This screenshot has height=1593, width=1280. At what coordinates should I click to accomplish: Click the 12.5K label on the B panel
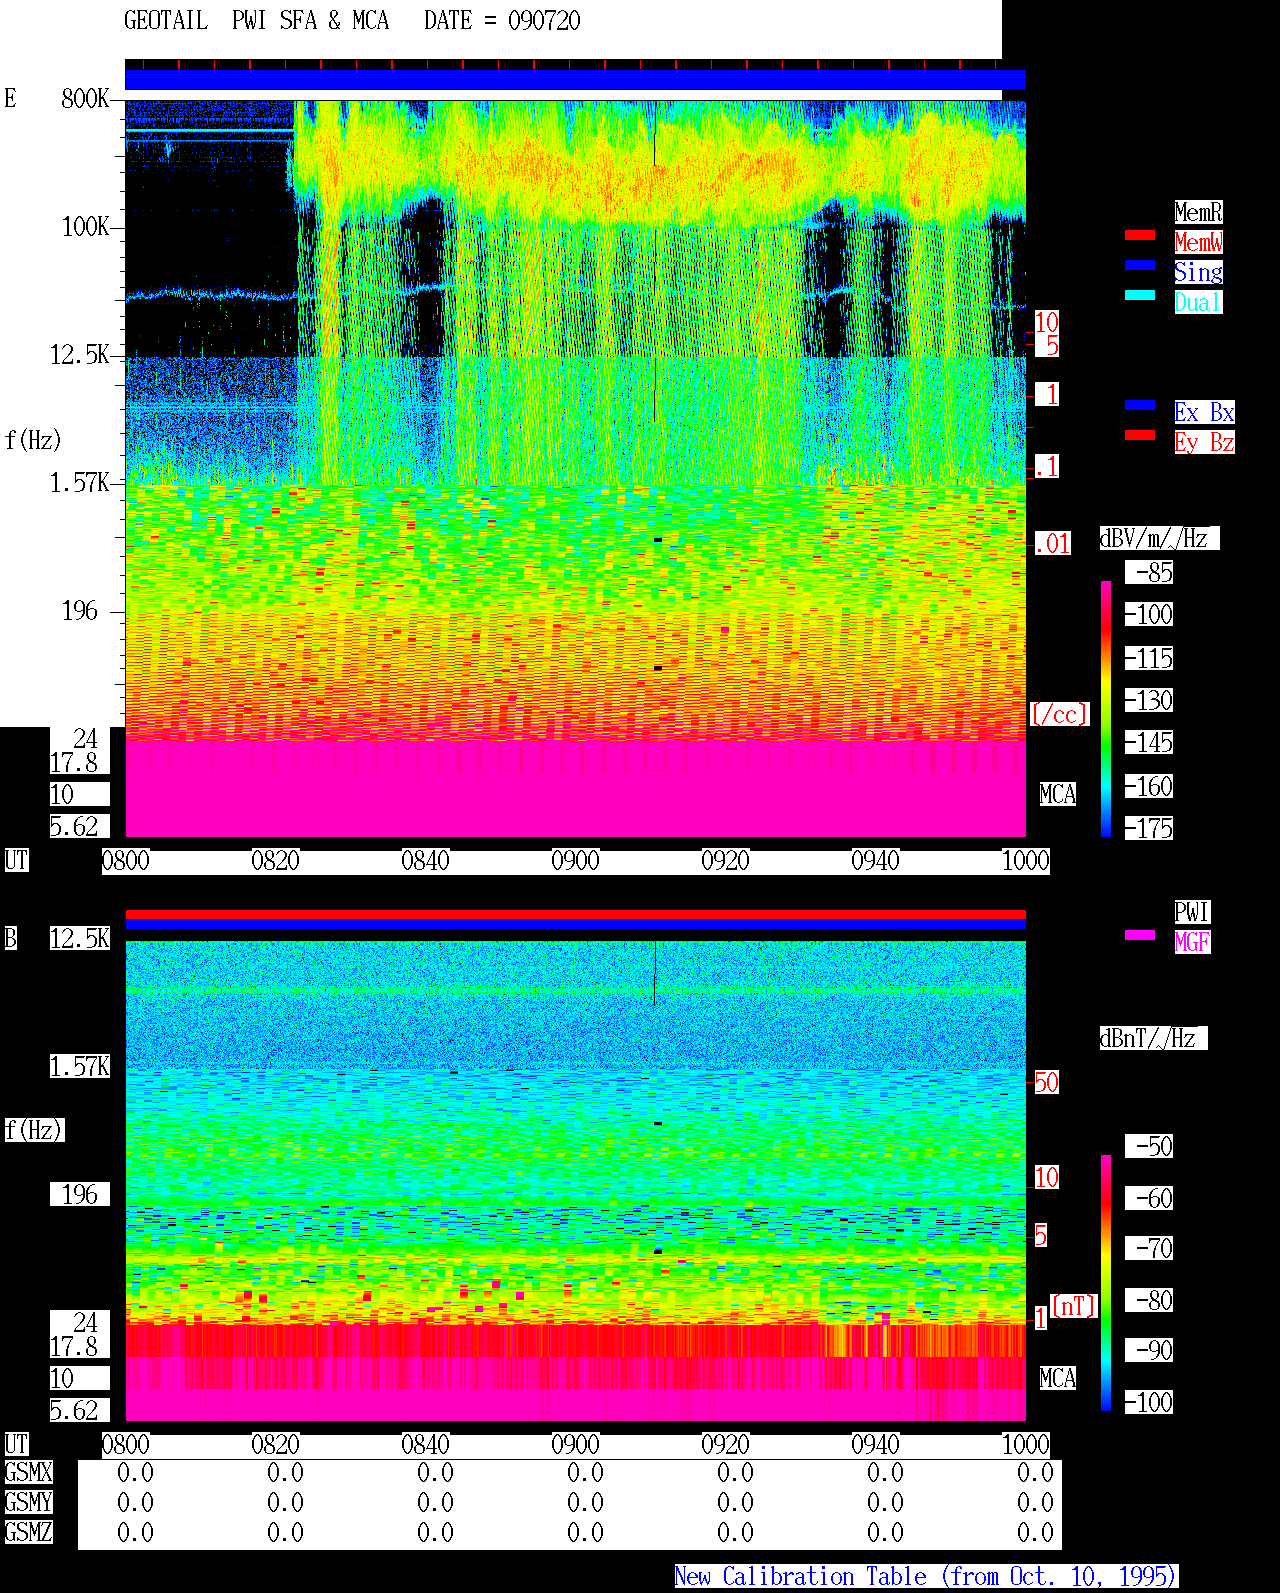(80, 938)
